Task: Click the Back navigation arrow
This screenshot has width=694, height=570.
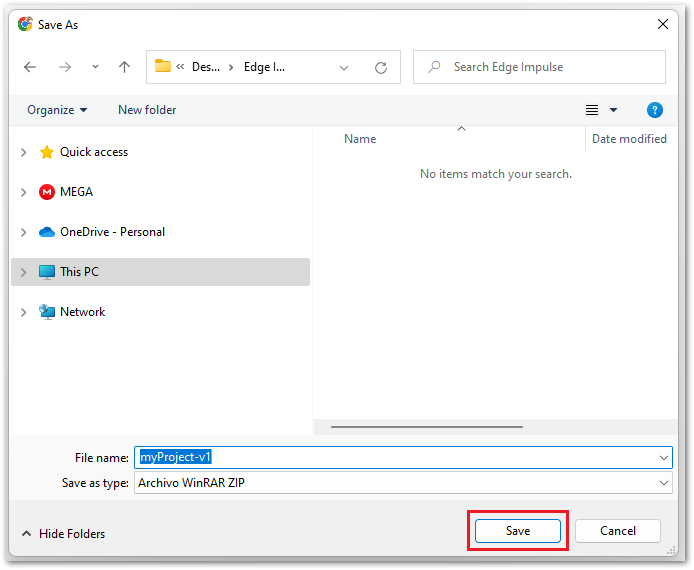Action: pos(30,67)
